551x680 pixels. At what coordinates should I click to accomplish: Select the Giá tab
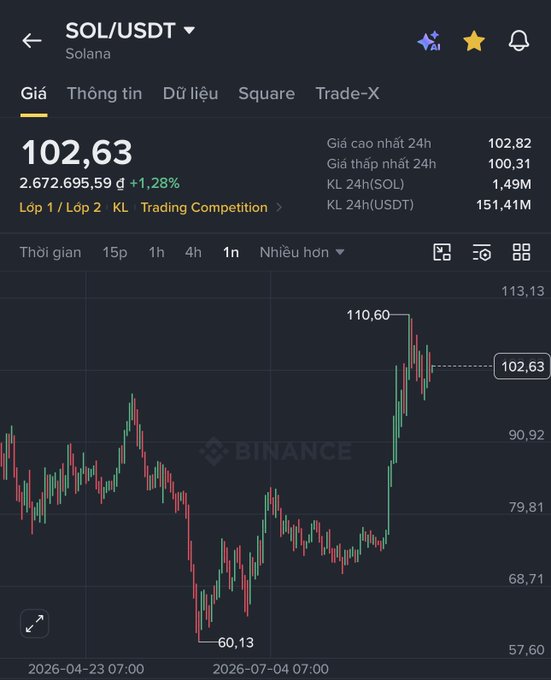34,94
